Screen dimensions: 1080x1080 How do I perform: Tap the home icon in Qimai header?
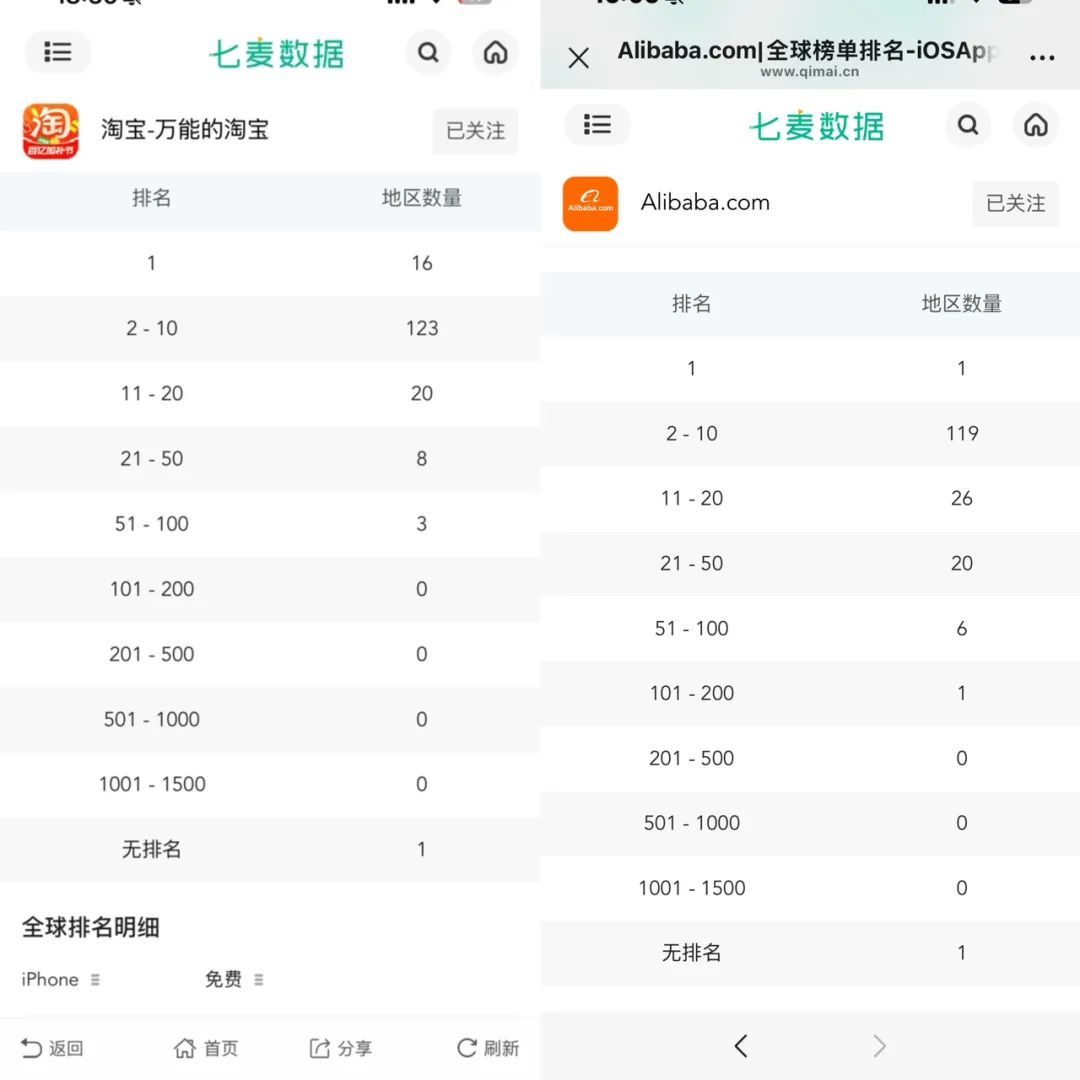point(495,52)
